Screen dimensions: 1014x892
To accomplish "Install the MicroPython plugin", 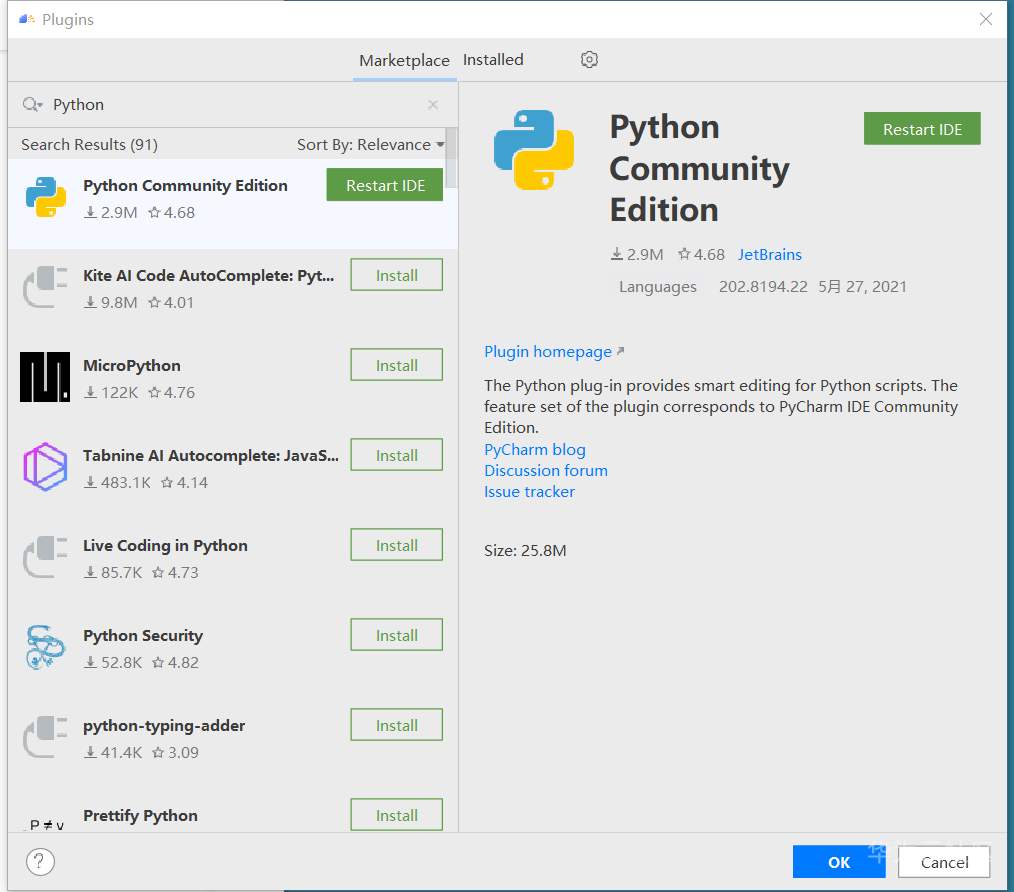I will 396,365.
